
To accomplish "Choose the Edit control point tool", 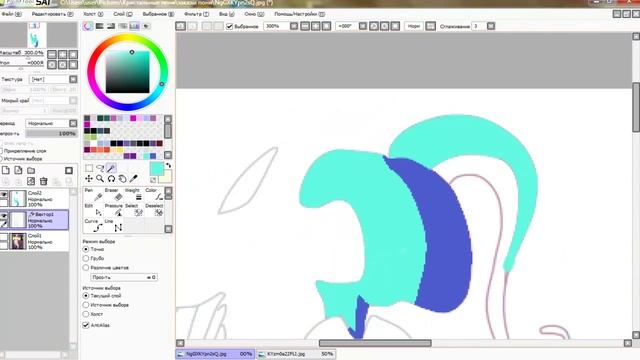I will [93, 210].
